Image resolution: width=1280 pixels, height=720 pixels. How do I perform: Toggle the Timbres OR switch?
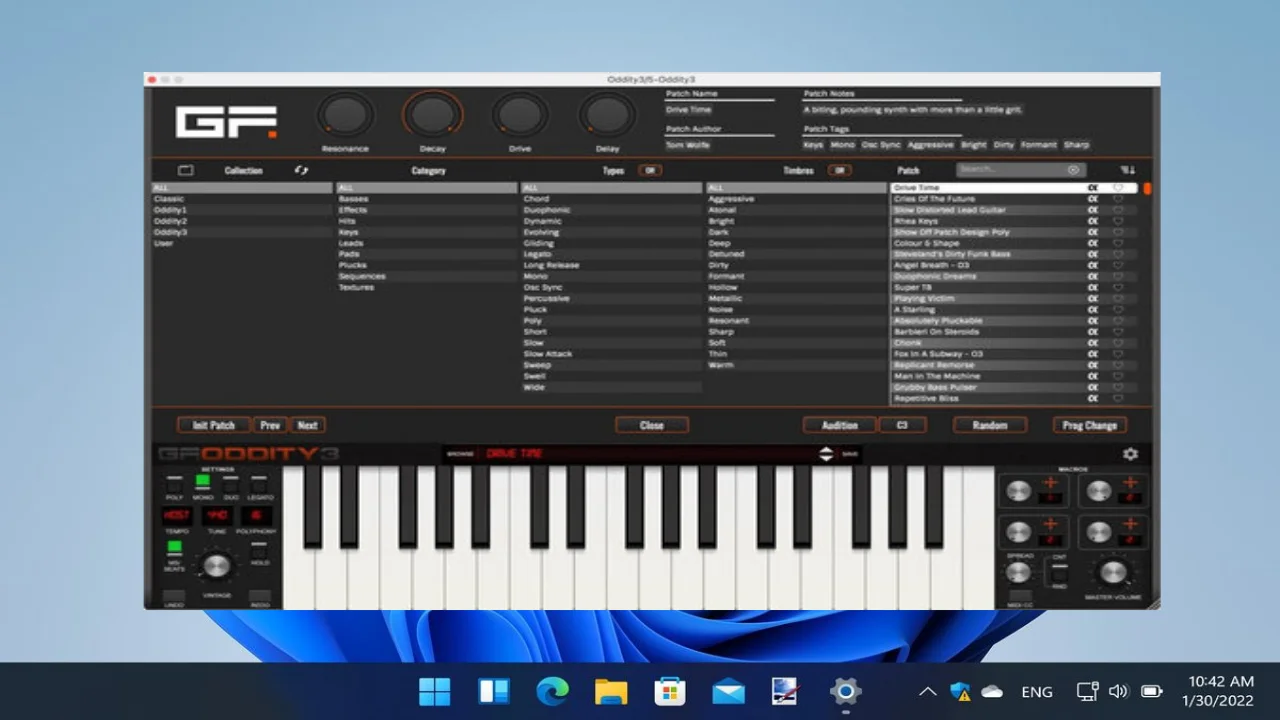tap(839, 171)
